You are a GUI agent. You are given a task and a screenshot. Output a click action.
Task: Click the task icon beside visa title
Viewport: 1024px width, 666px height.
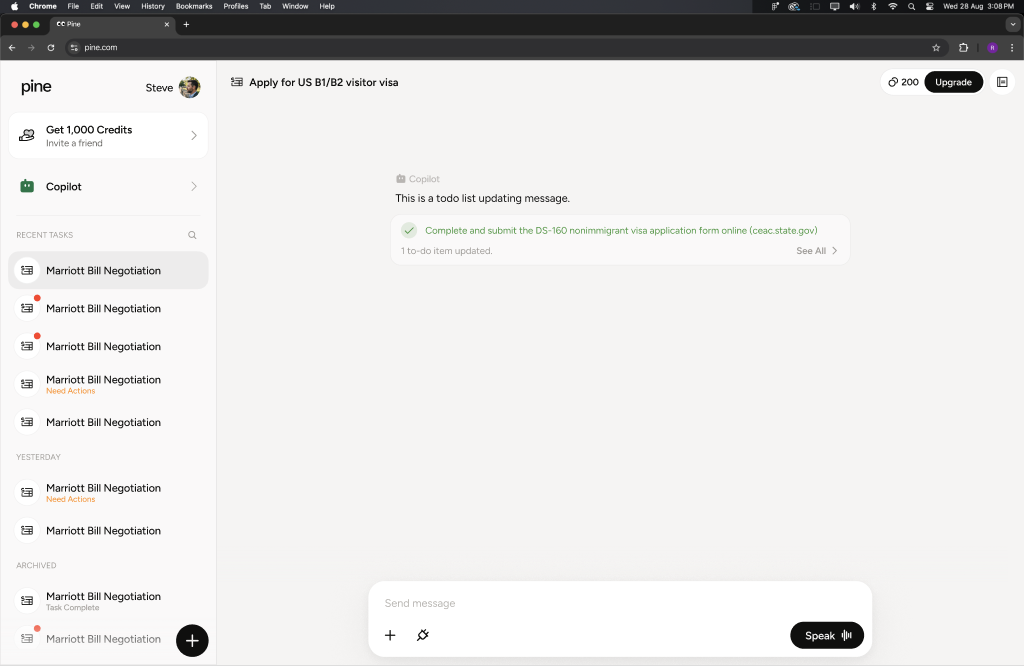(x=237, y=82)
